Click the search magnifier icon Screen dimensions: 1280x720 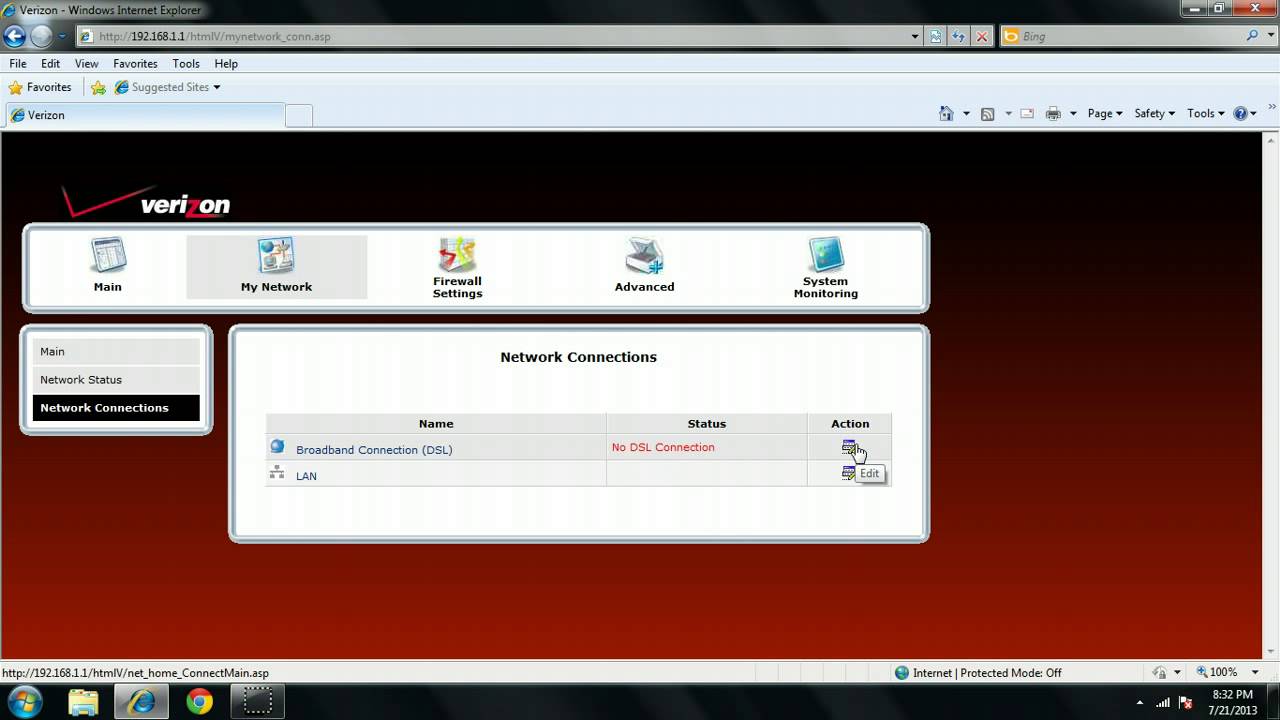pos(1253,36)
